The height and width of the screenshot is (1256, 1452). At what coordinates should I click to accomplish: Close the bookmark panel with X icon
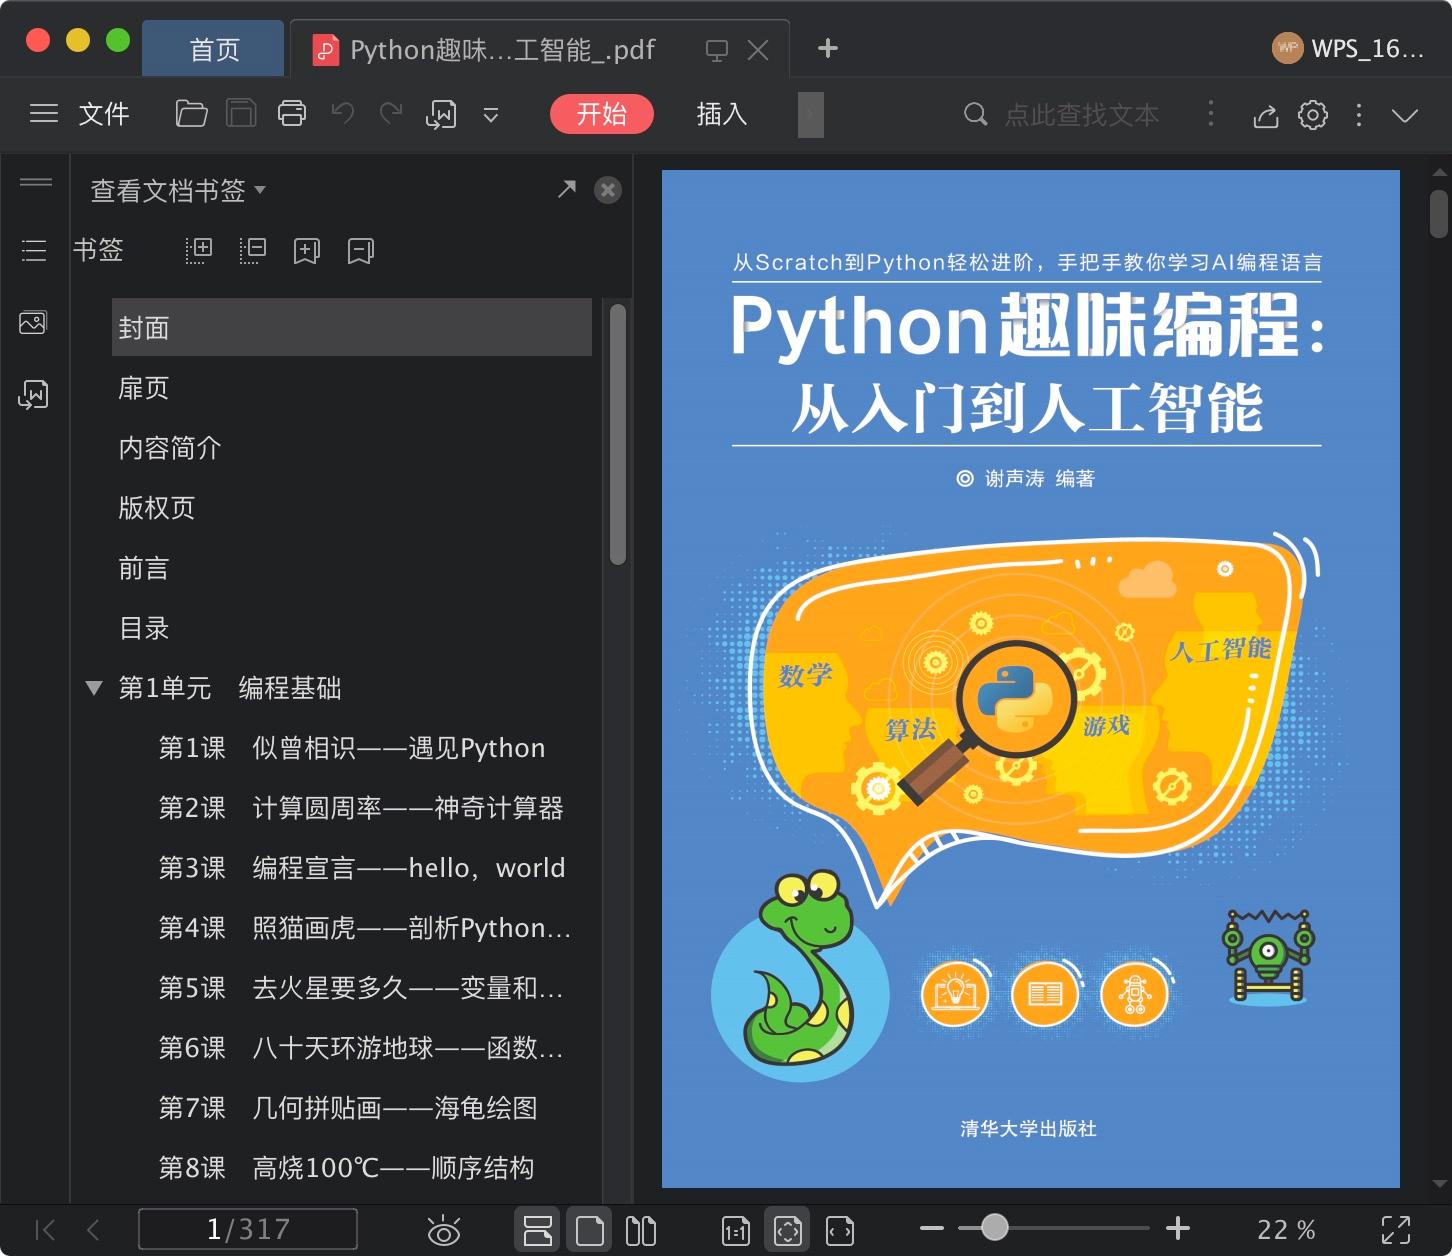(x=608, y=190)
